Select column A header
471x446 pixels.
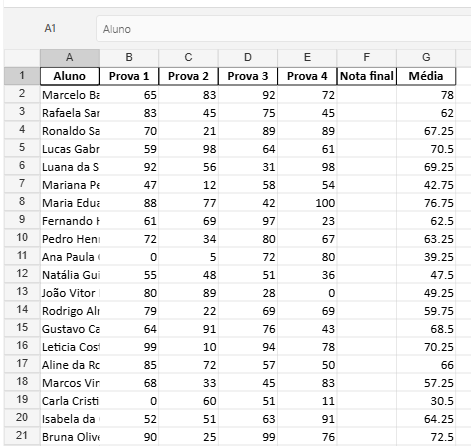[70, 58]
